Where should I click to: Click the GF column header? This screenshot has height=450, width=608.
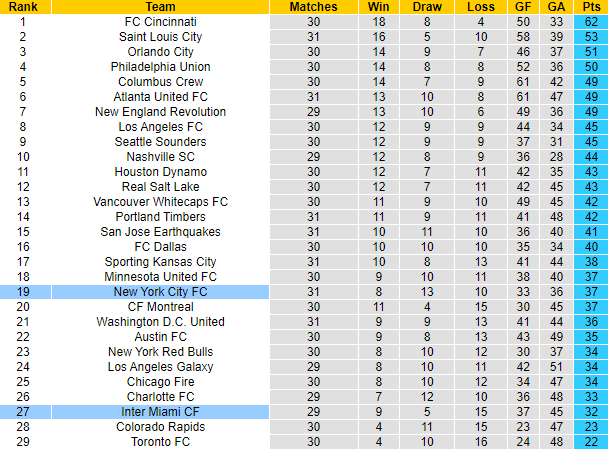(522, 7)
